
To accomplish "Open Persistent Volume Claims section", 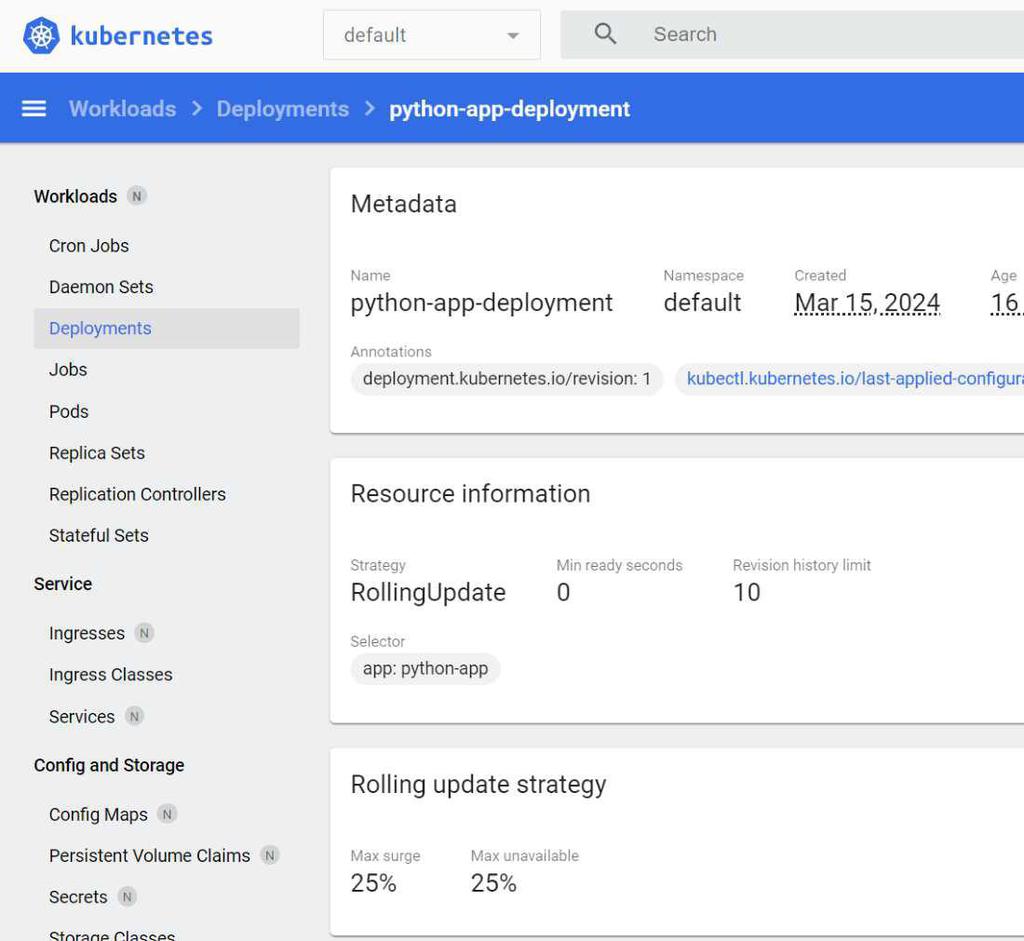I will 150,856.
